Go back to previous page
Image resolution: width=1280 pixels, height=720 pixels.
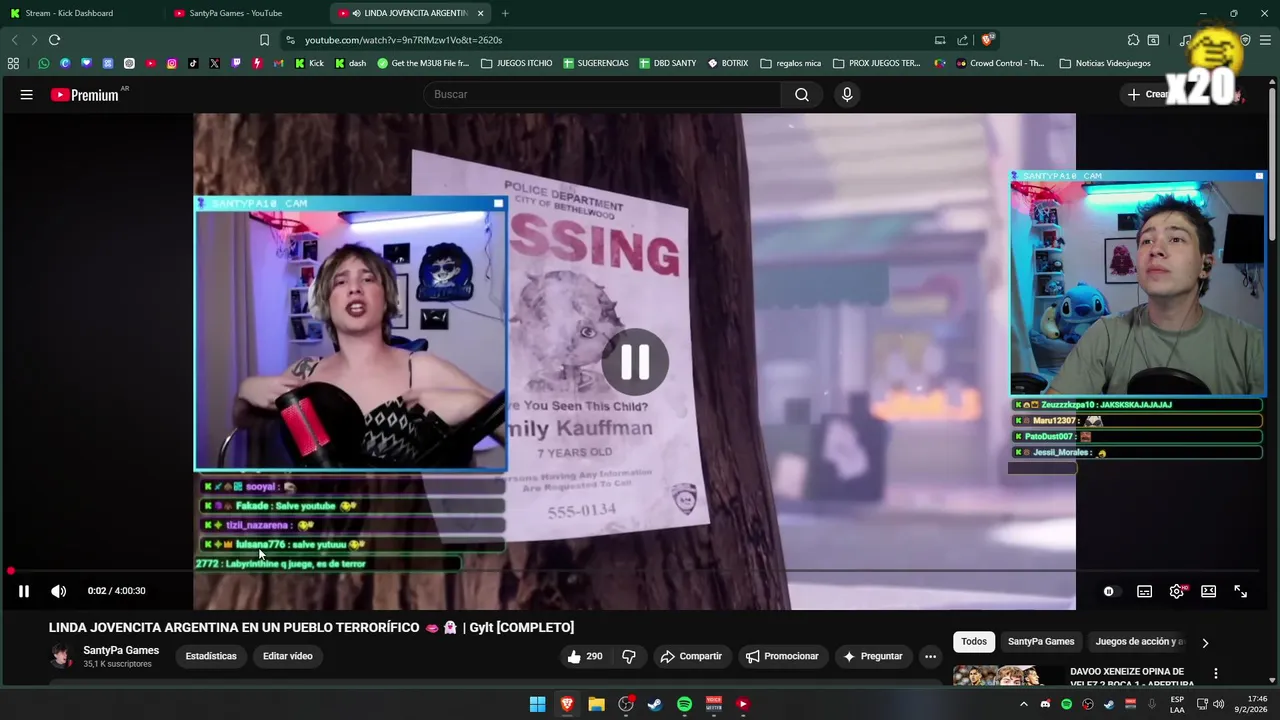click(x=14, y=40)
